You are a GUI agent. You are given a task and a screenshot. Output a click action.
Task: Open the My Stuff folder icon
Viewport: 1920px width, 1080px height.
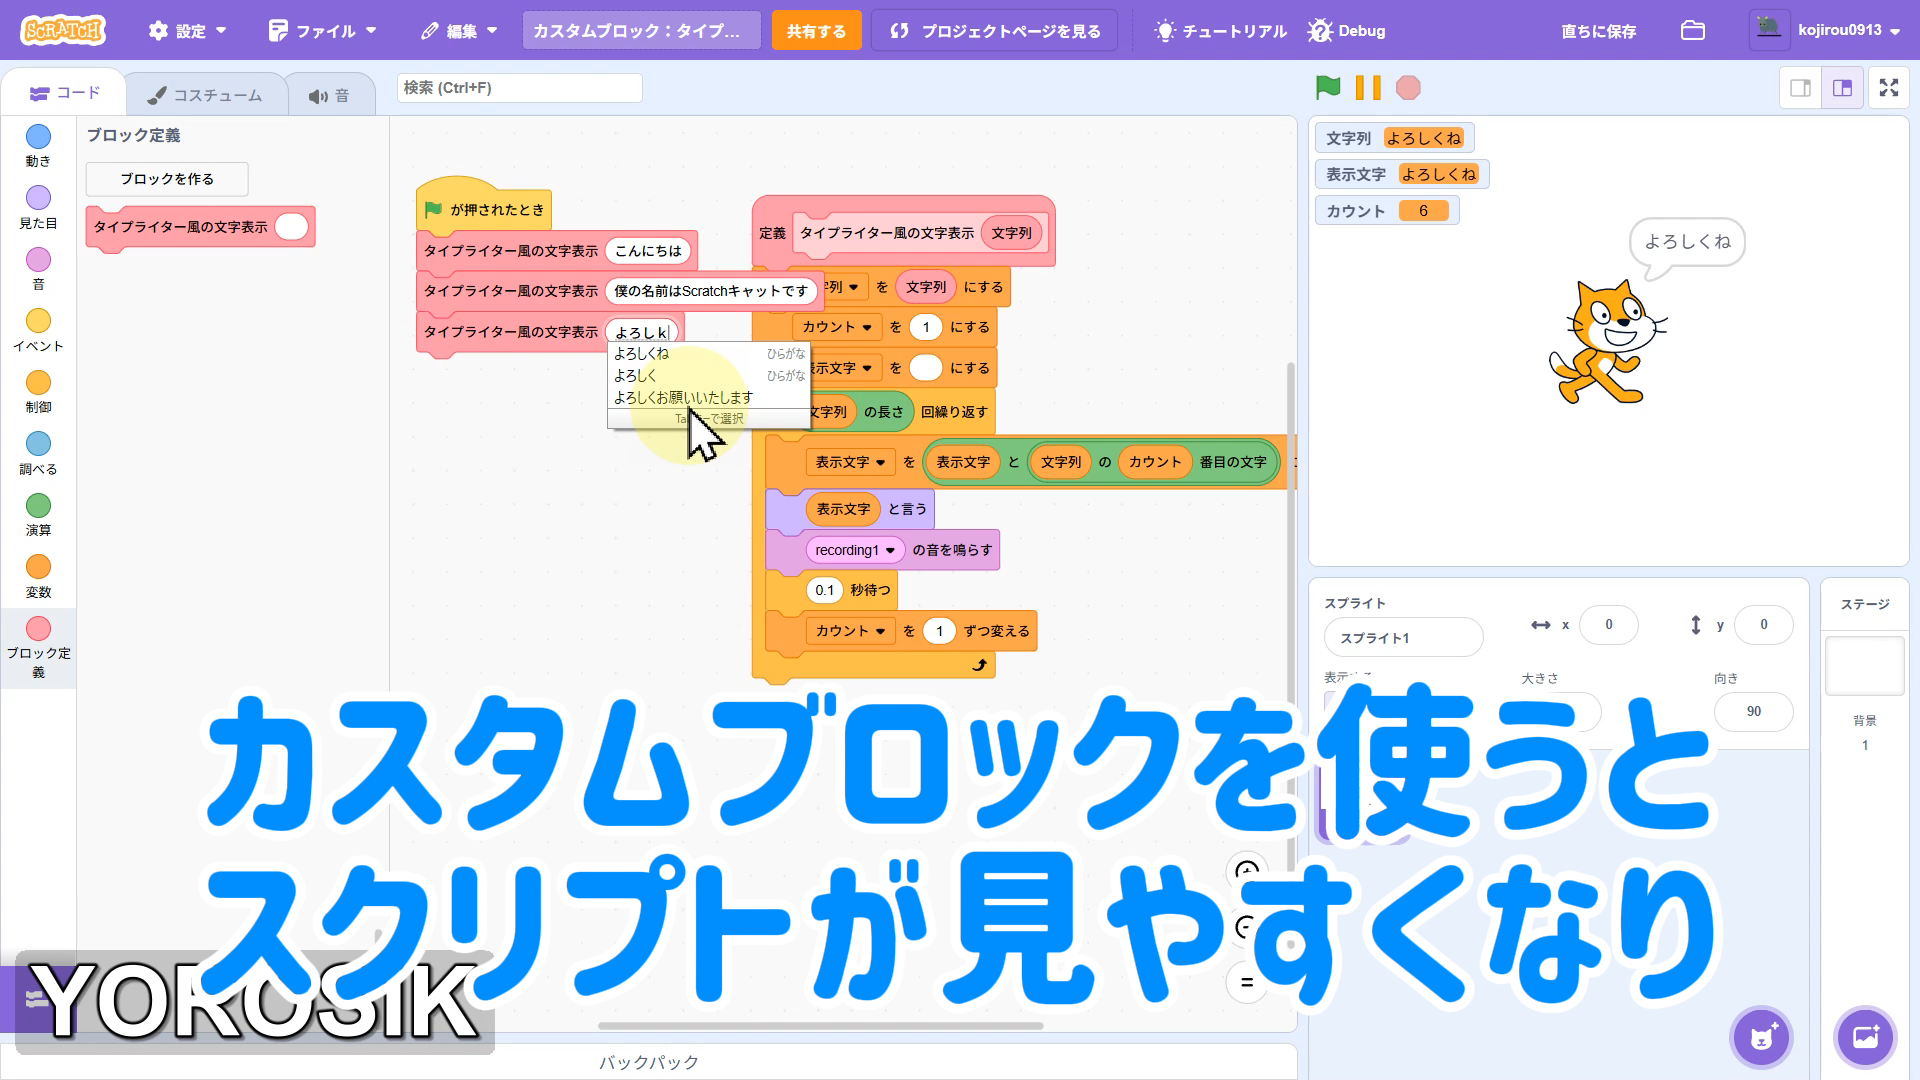[x=1692, y=30]
